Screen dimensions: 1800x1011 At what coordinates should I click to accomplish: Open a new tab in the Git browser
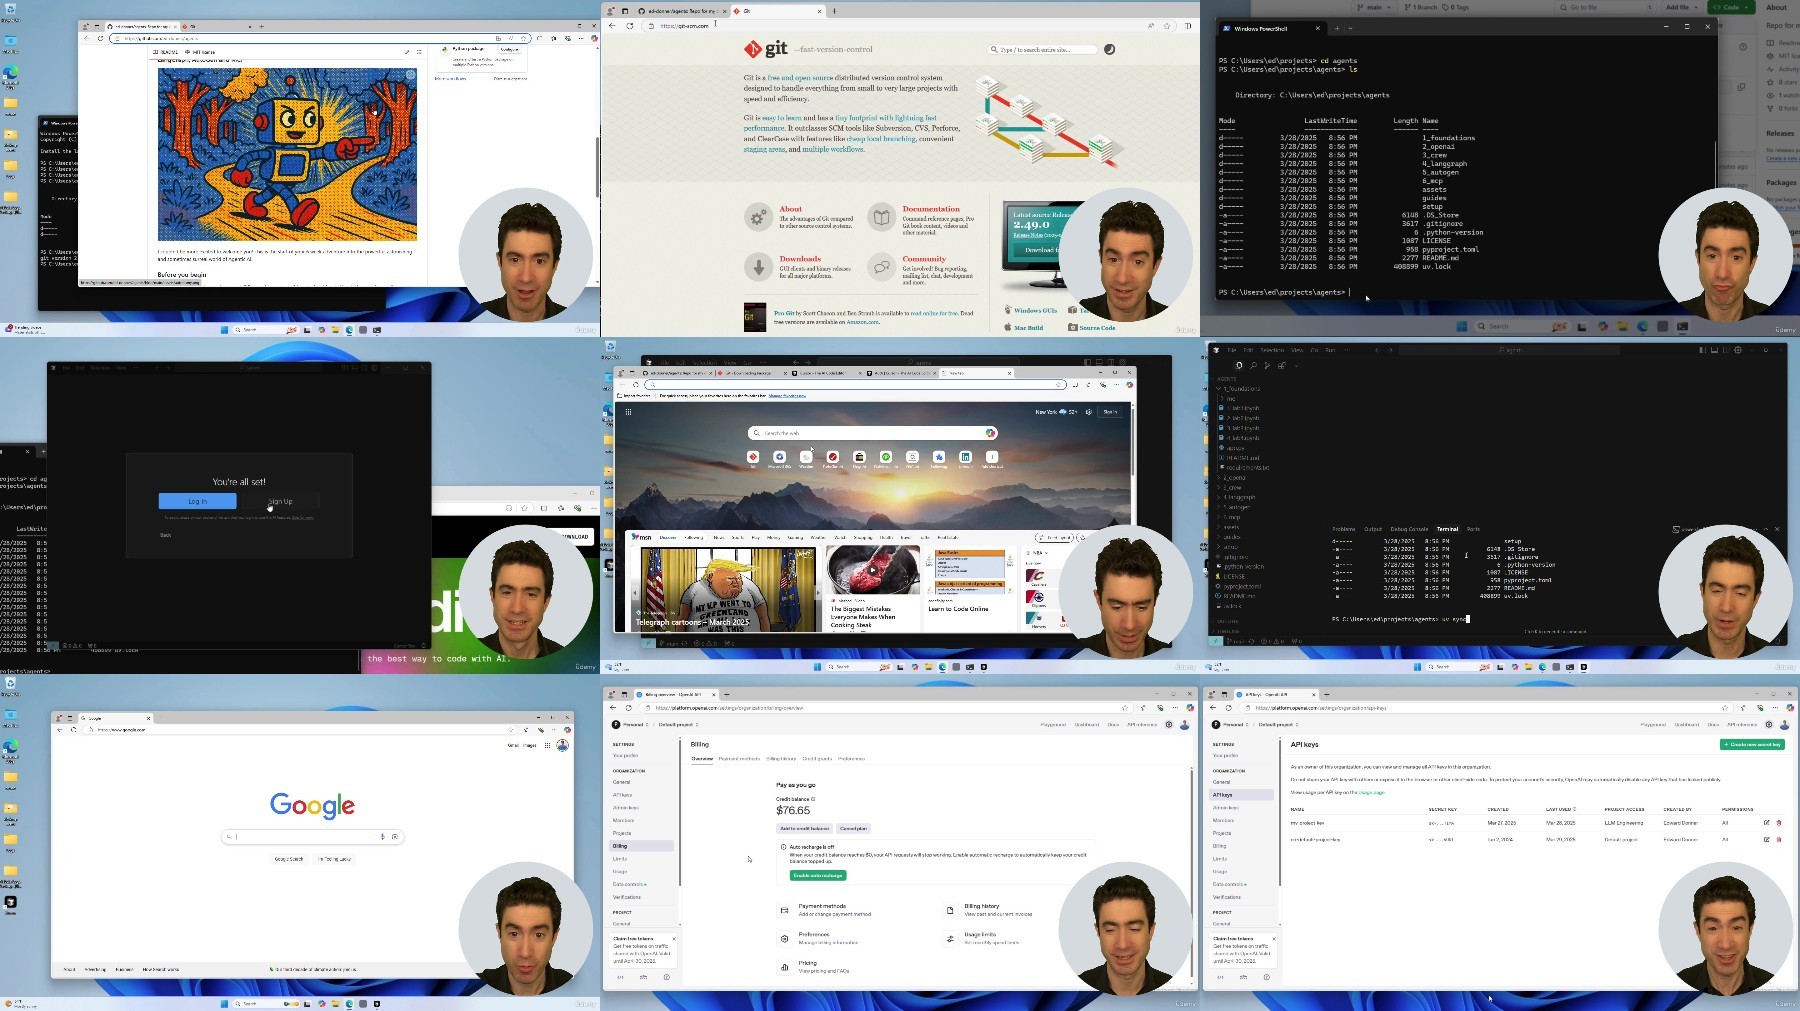point(834,11)
